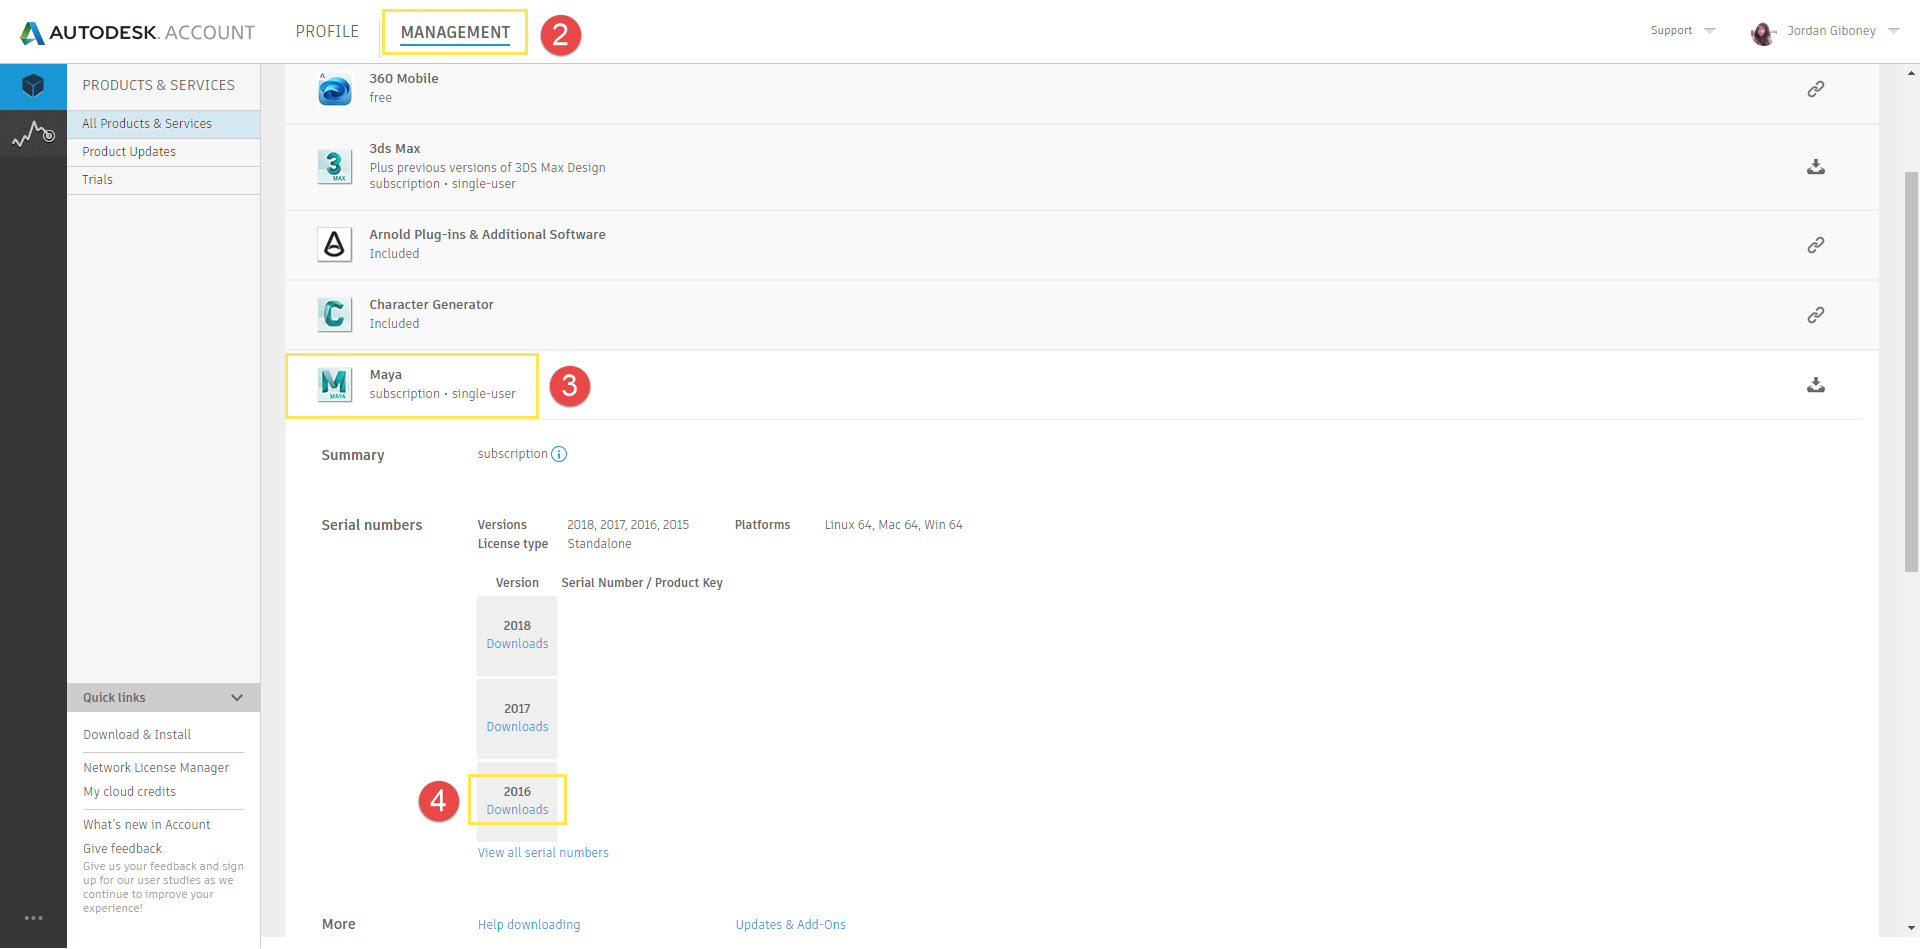Expand the sidebar's three-dots menu
This screenshot has width=1920, height=949.
(33, 917)
